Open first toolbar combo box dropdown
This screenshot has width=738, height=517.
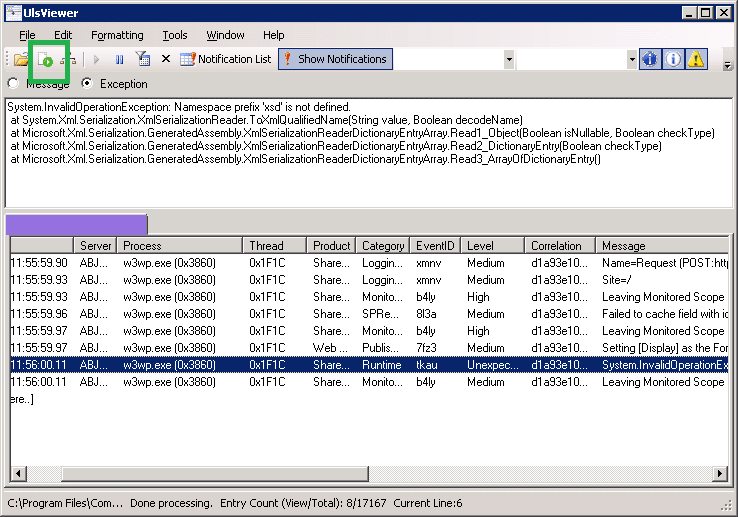509,60
